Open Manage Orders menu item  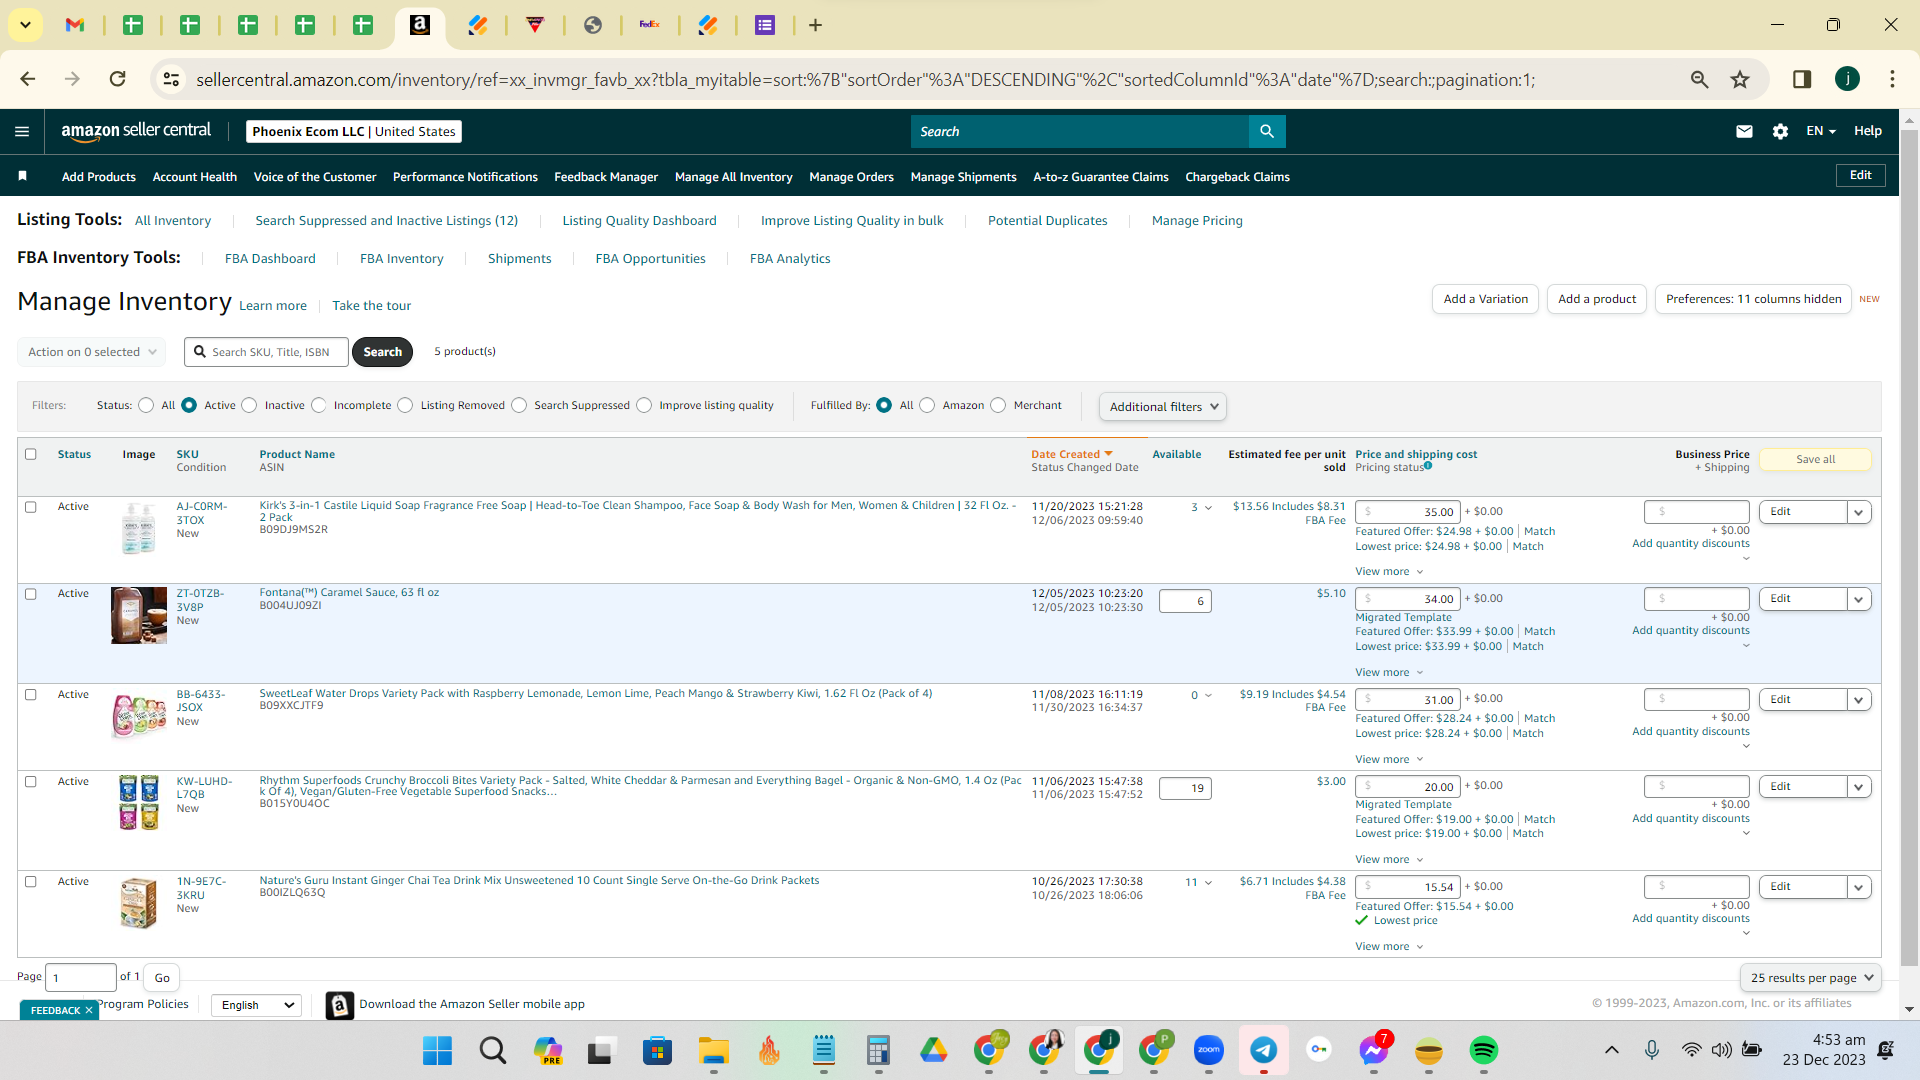tap(851, 177)
